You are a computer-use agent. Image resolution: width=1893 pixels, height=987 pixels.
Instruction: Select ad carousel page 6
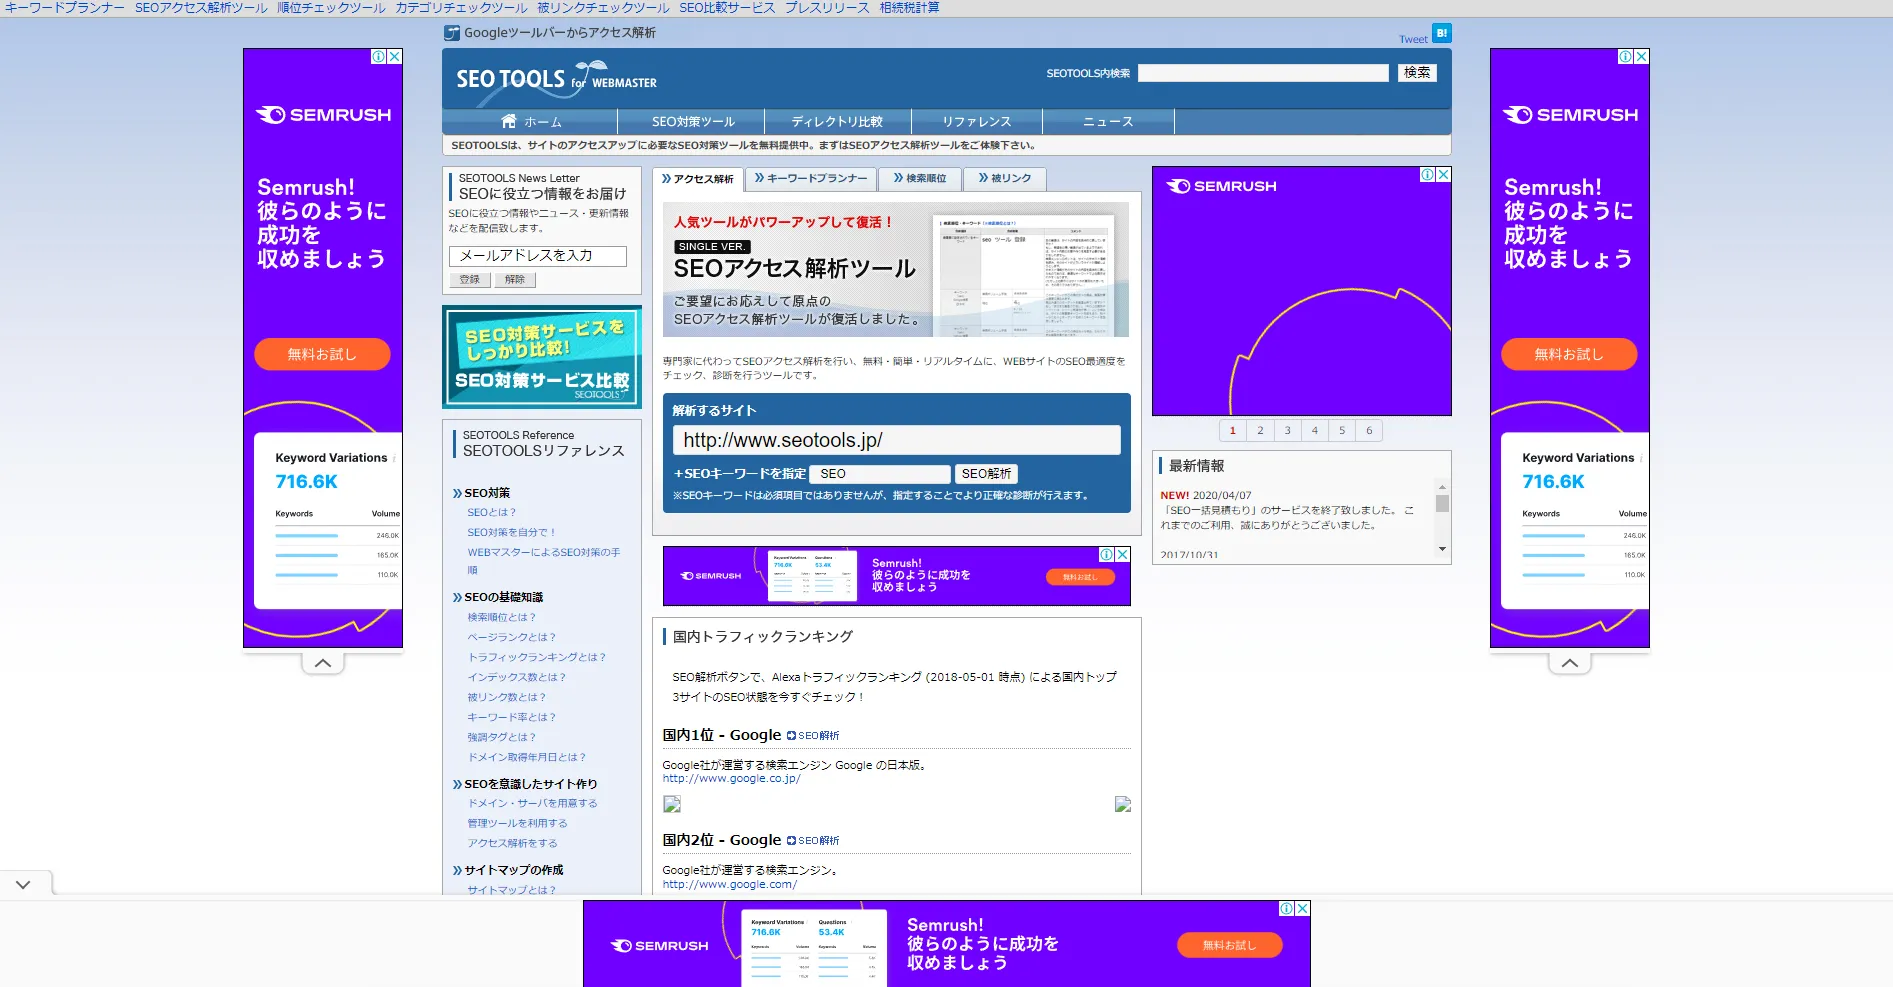coord(1369,431)
